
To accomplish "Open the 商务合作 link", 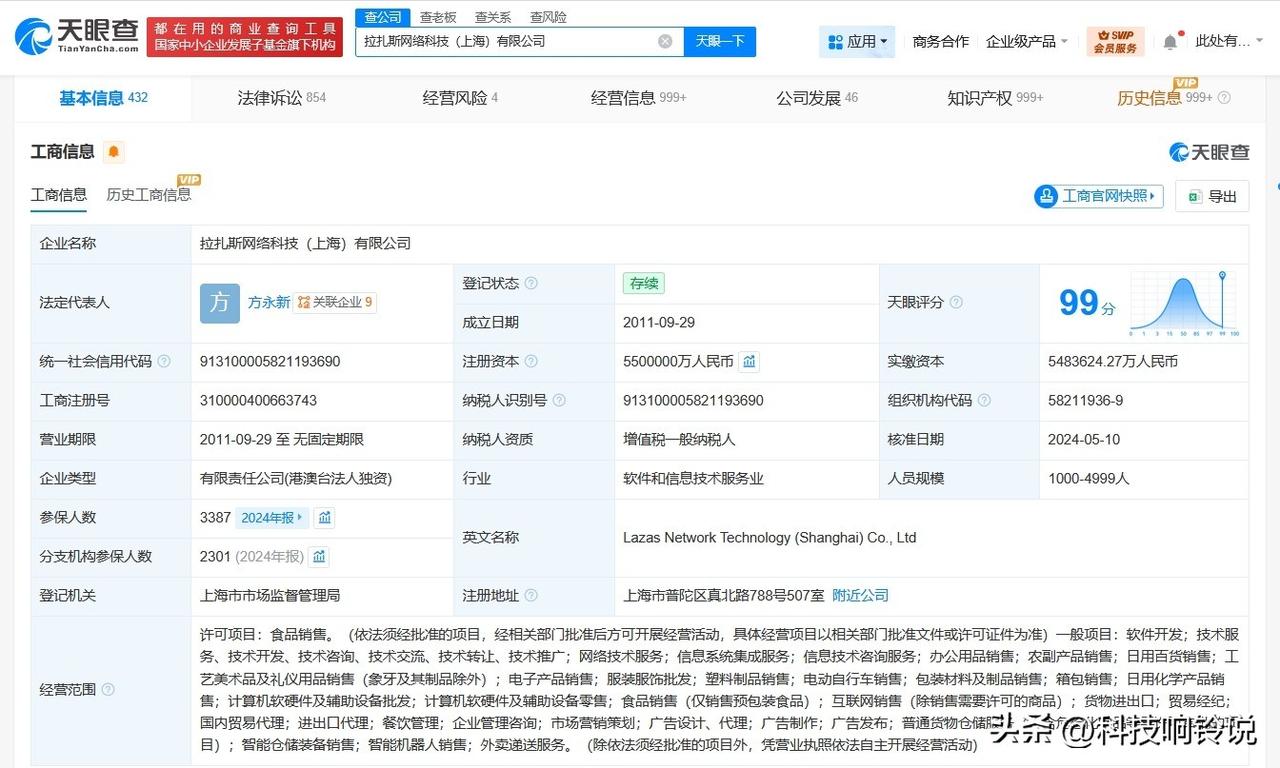I will [941, 41].
